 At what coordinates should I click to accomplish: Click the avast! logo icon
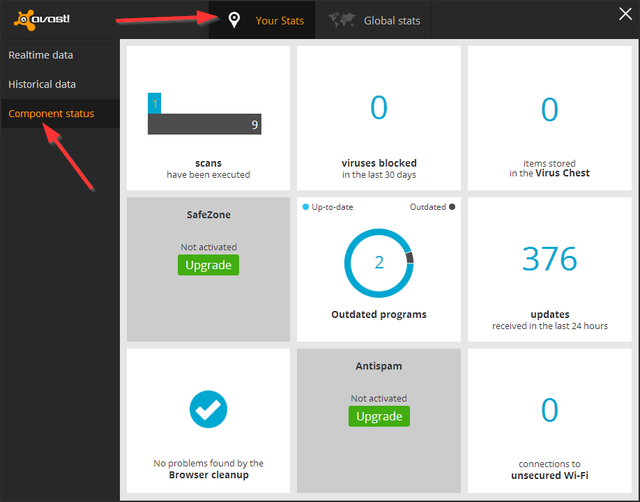[x=42, y=20]
